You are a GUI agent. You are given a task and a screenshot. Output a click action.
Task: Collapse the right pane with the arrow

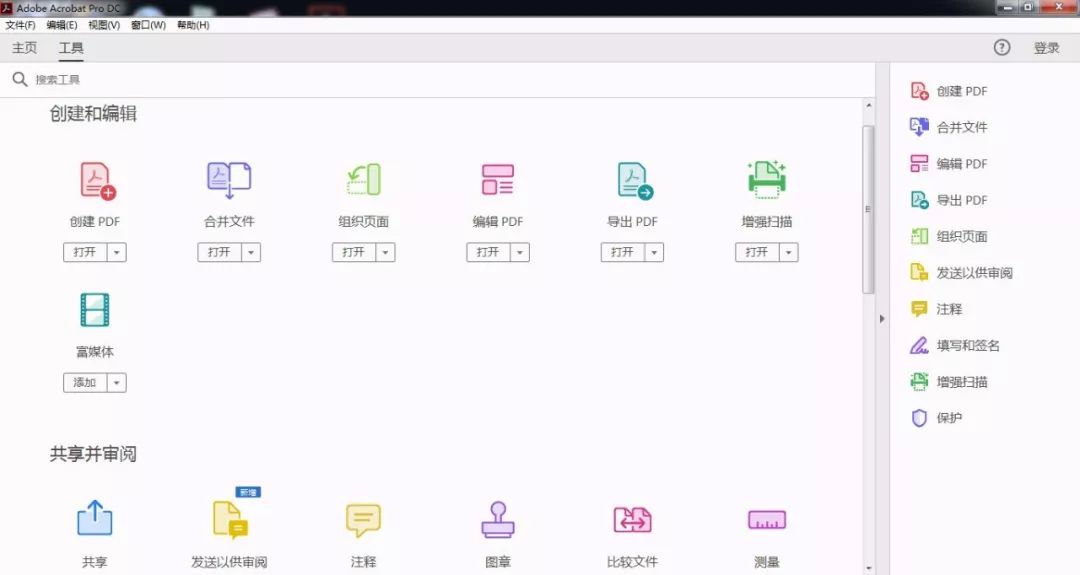[882, 319]
